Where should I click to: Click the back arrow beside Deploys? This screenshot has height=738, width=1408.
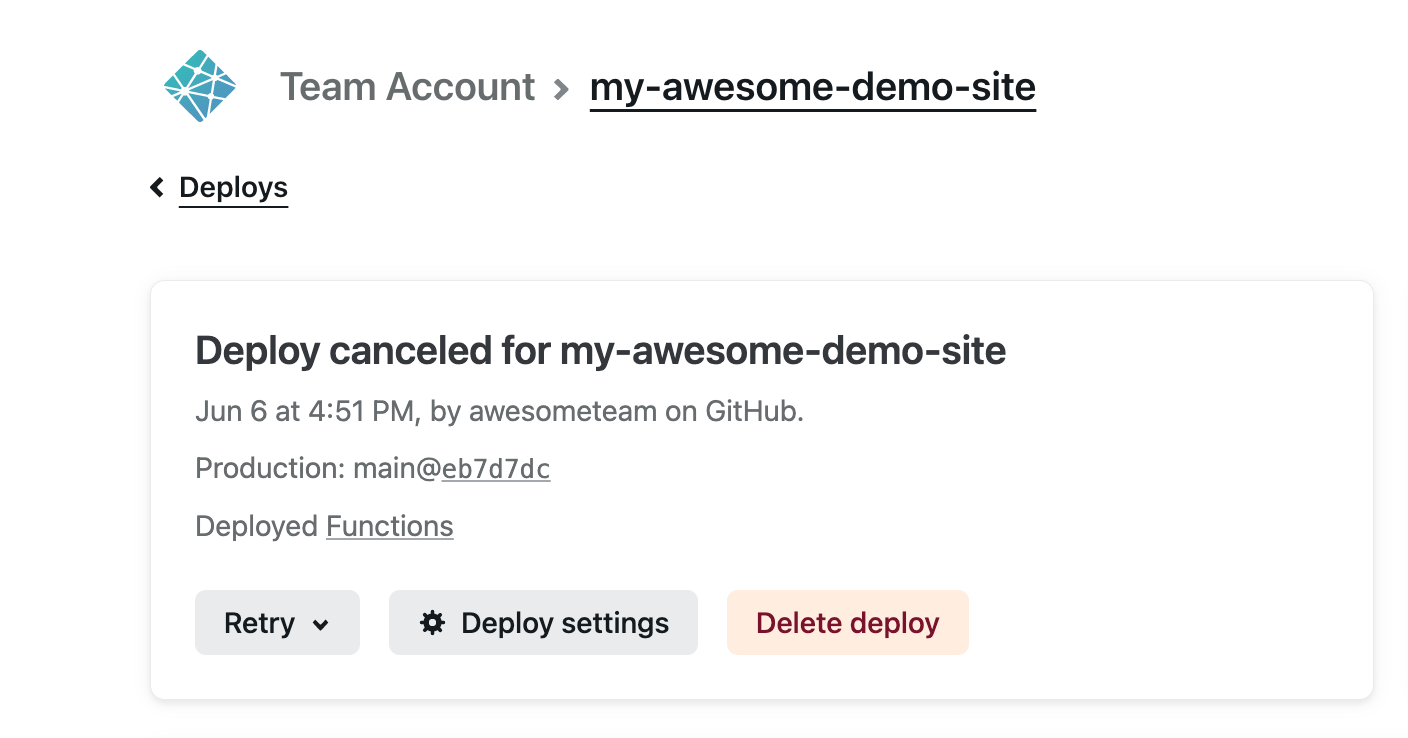(157, 187)
